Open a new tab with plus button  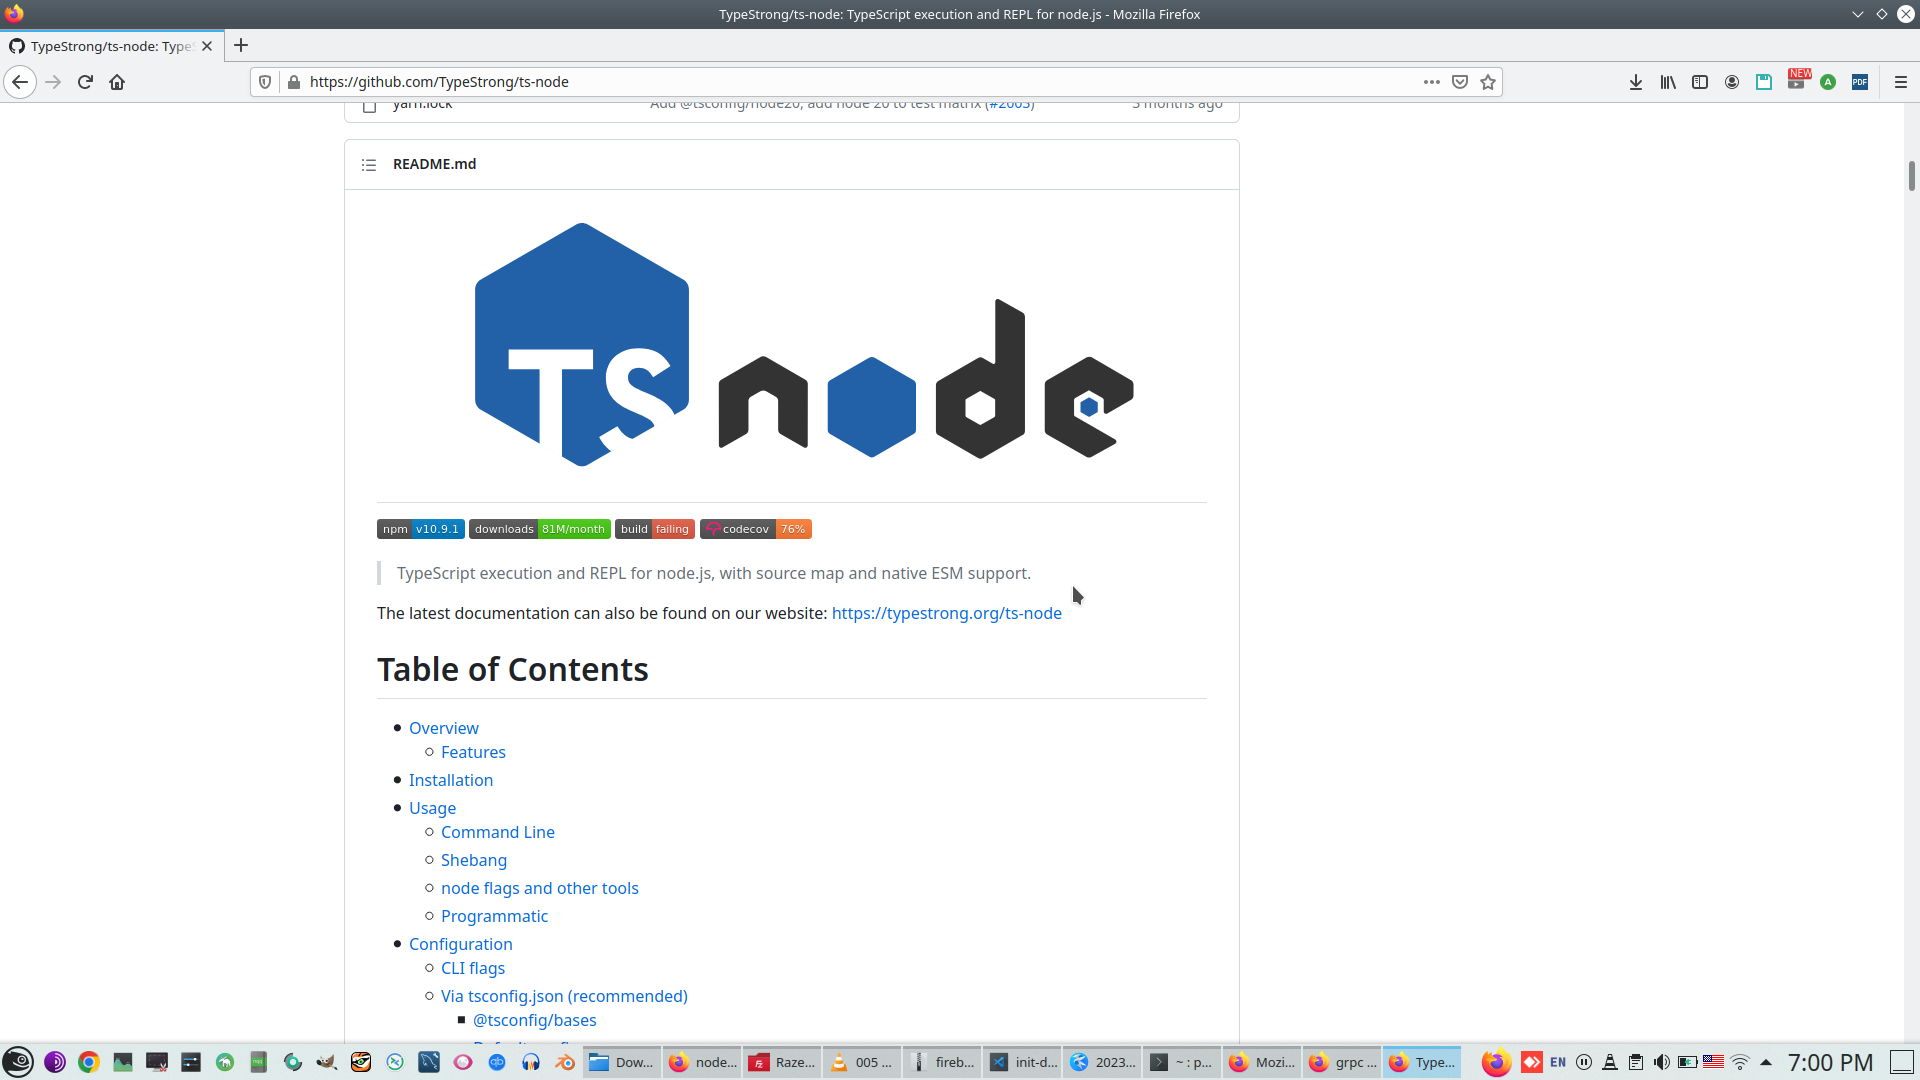[241, 46]
